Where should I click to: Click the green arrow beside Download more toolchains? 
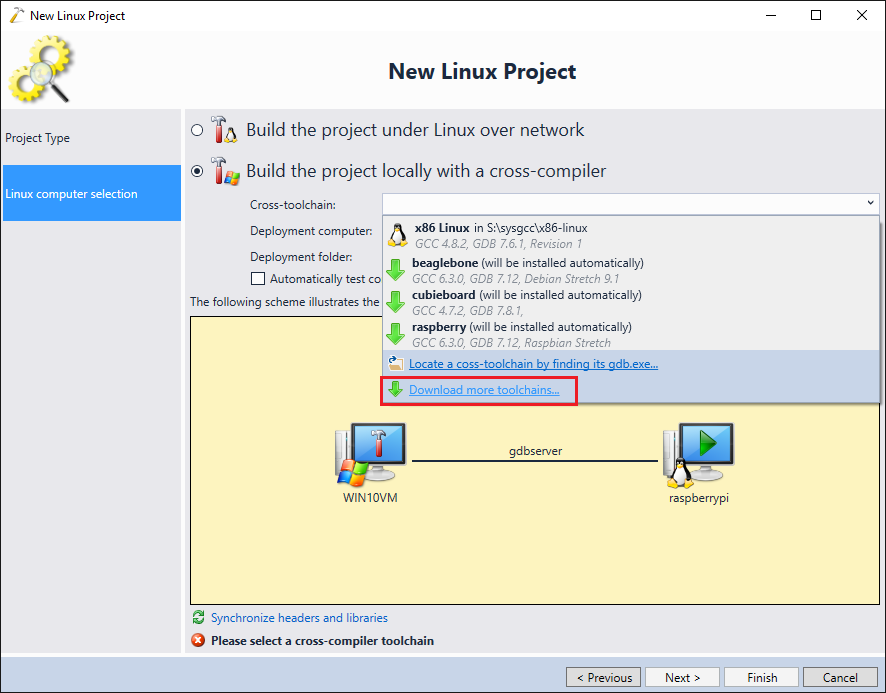(396, 389)
